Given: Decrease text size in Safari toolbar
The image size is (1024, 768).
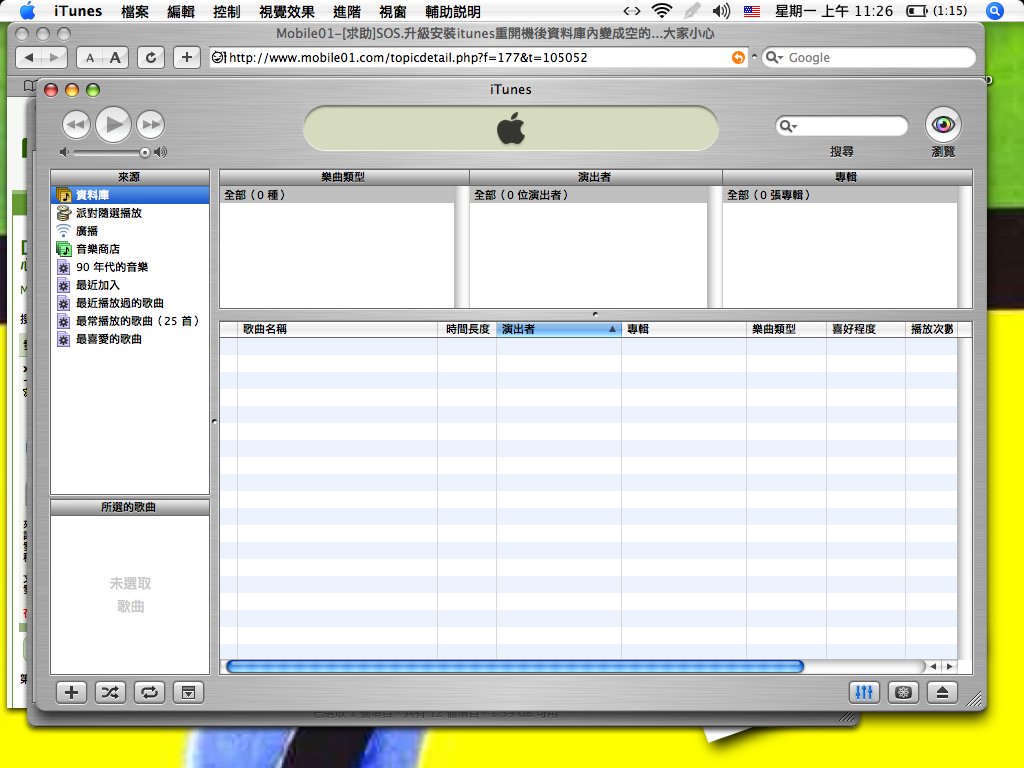Looking at the screenshot, I should (x=89, y=57).
